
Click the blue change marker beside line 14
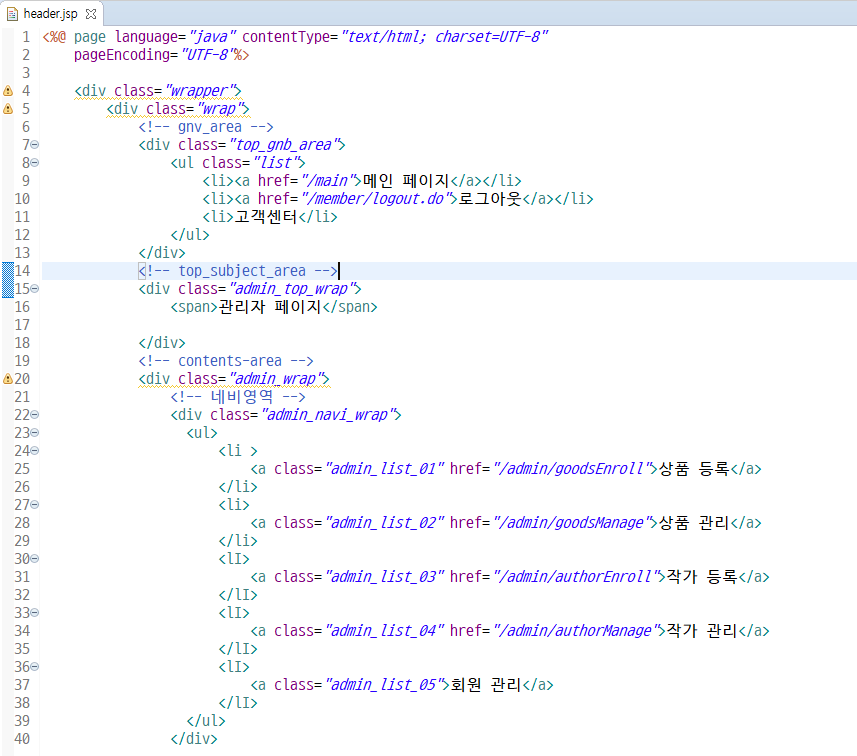click(8, 271)
